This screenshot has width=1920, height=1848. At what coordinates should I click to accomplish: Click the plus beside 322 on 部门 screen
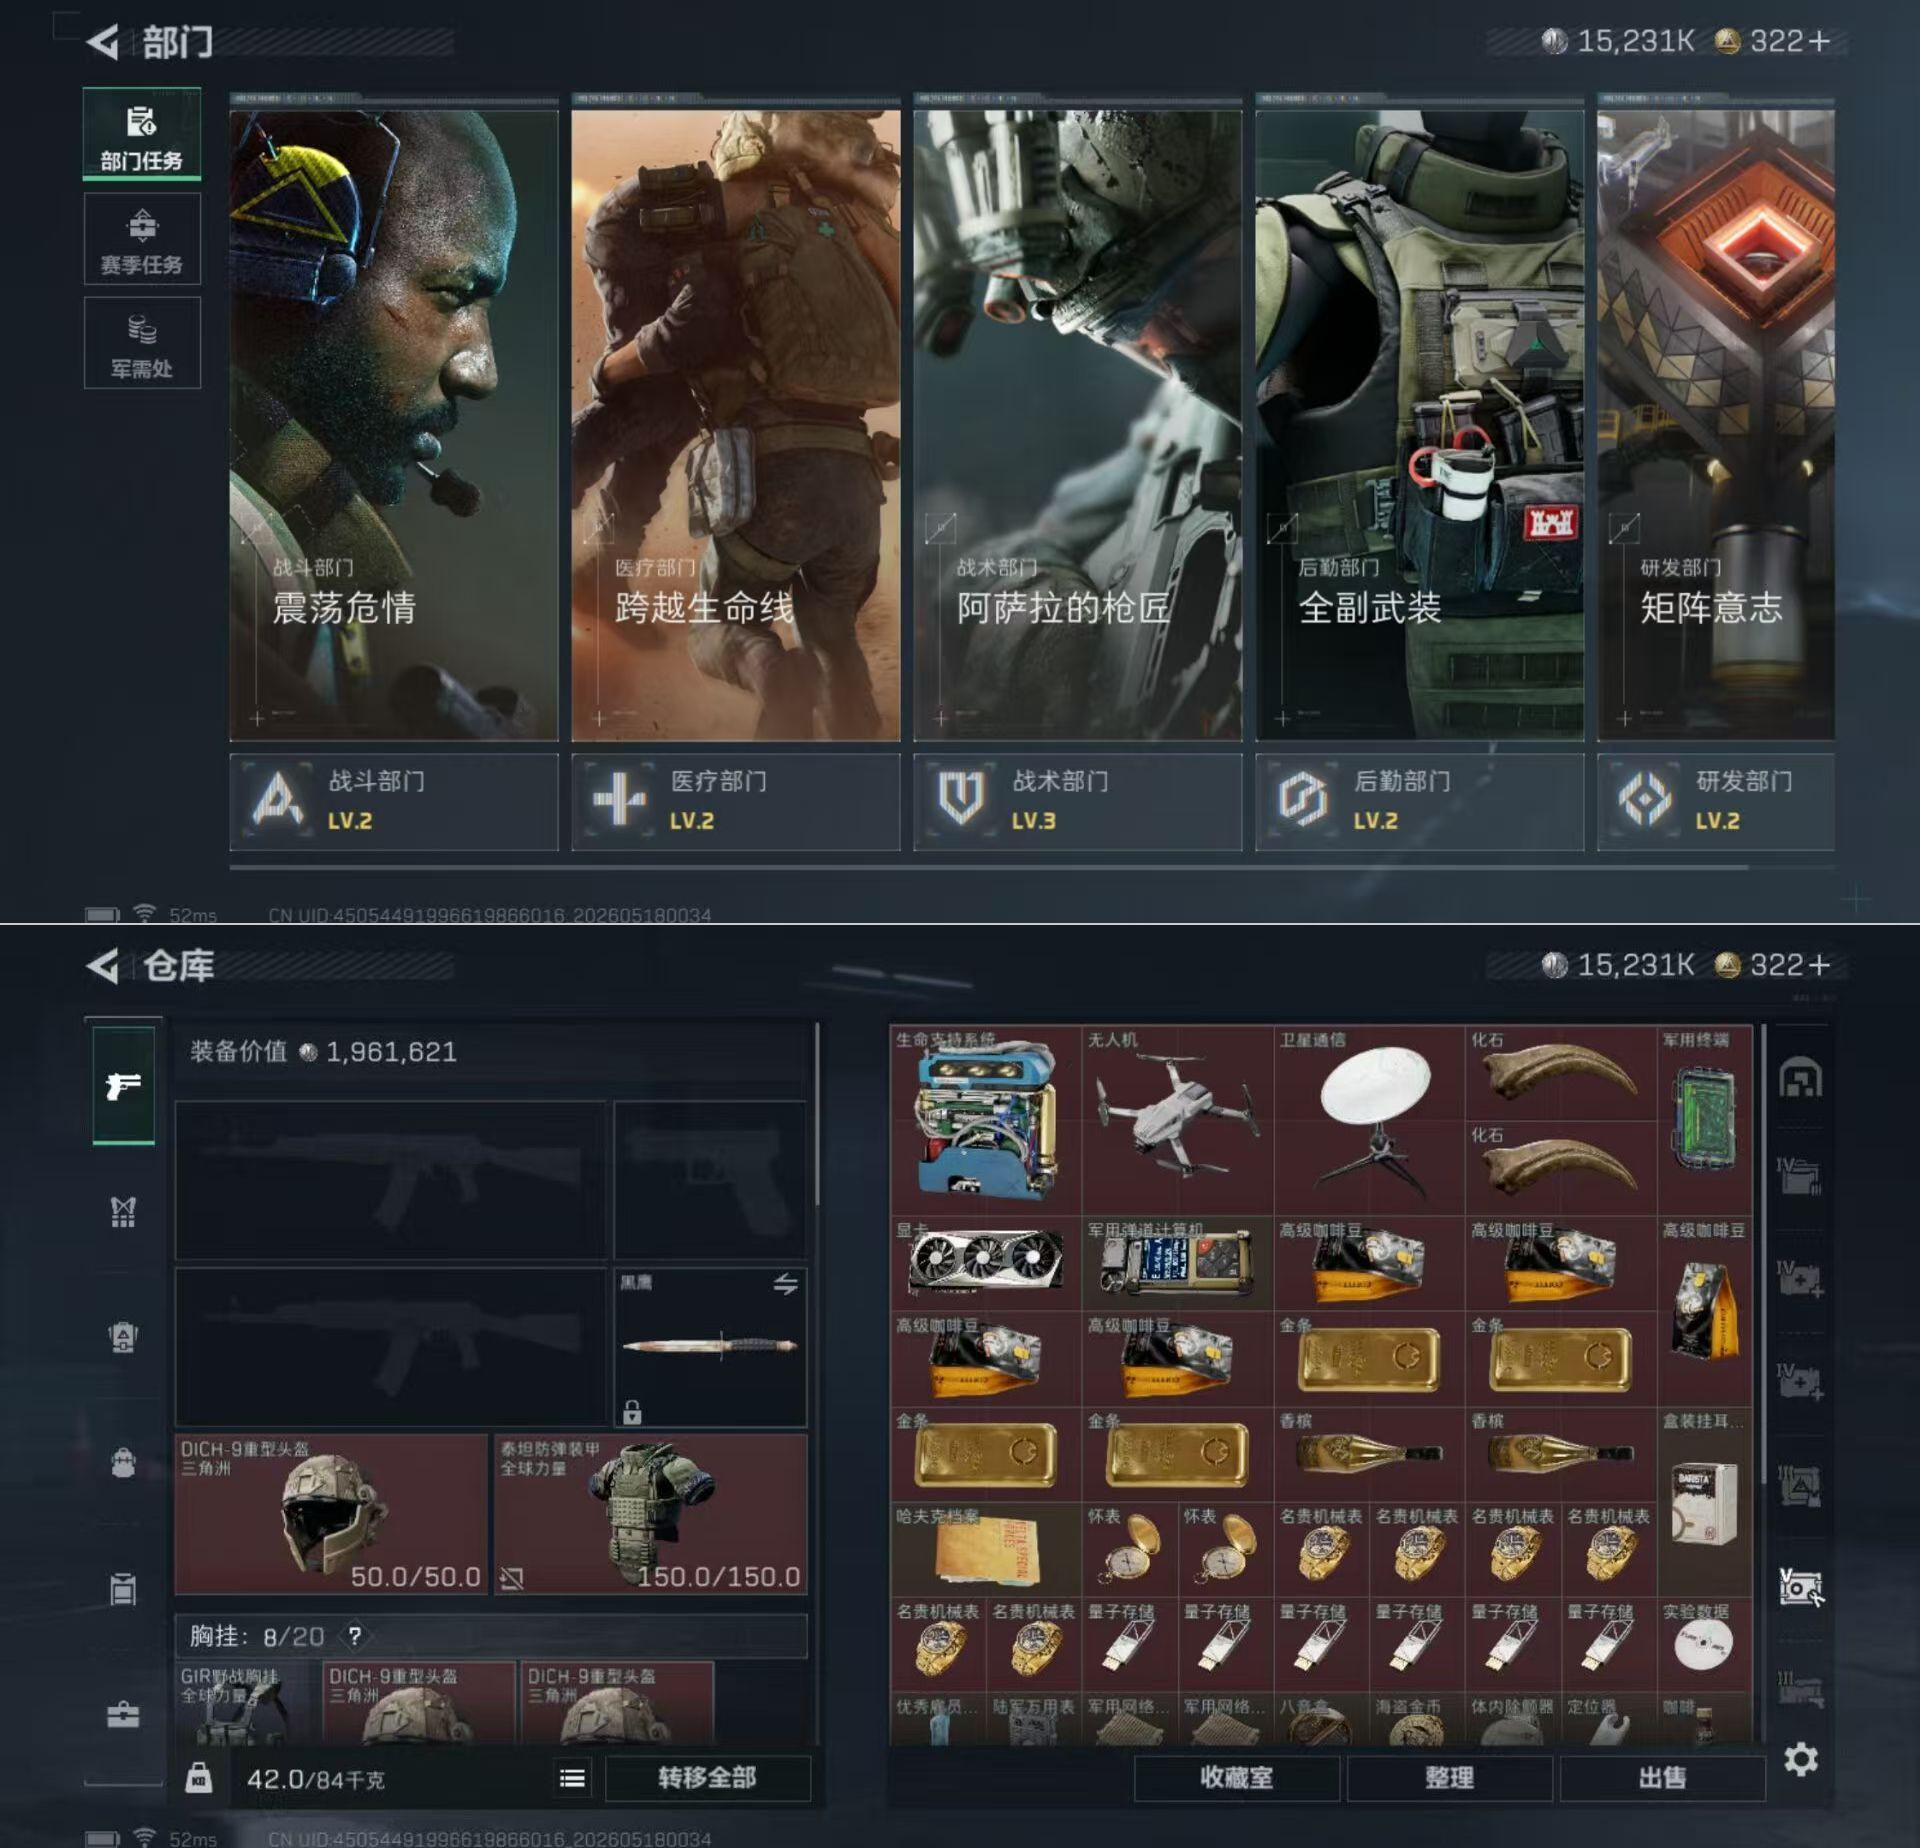coord(1820,41)
